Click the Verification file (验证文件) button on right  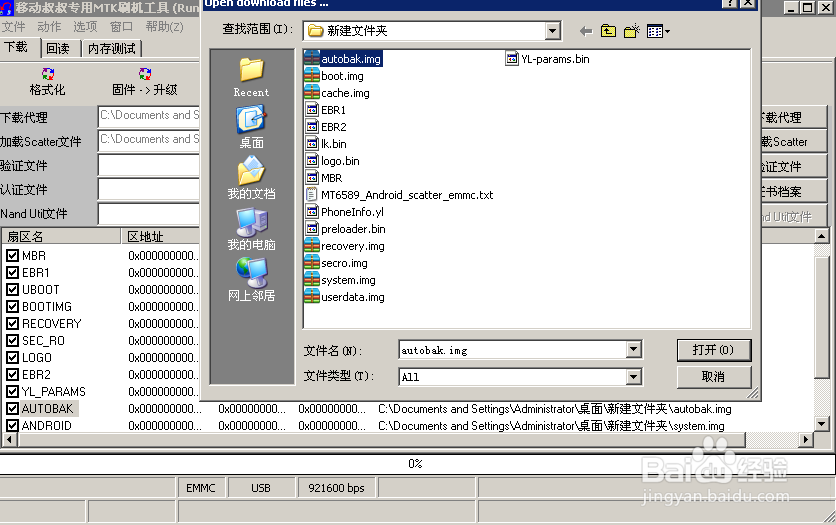point(794,166)
